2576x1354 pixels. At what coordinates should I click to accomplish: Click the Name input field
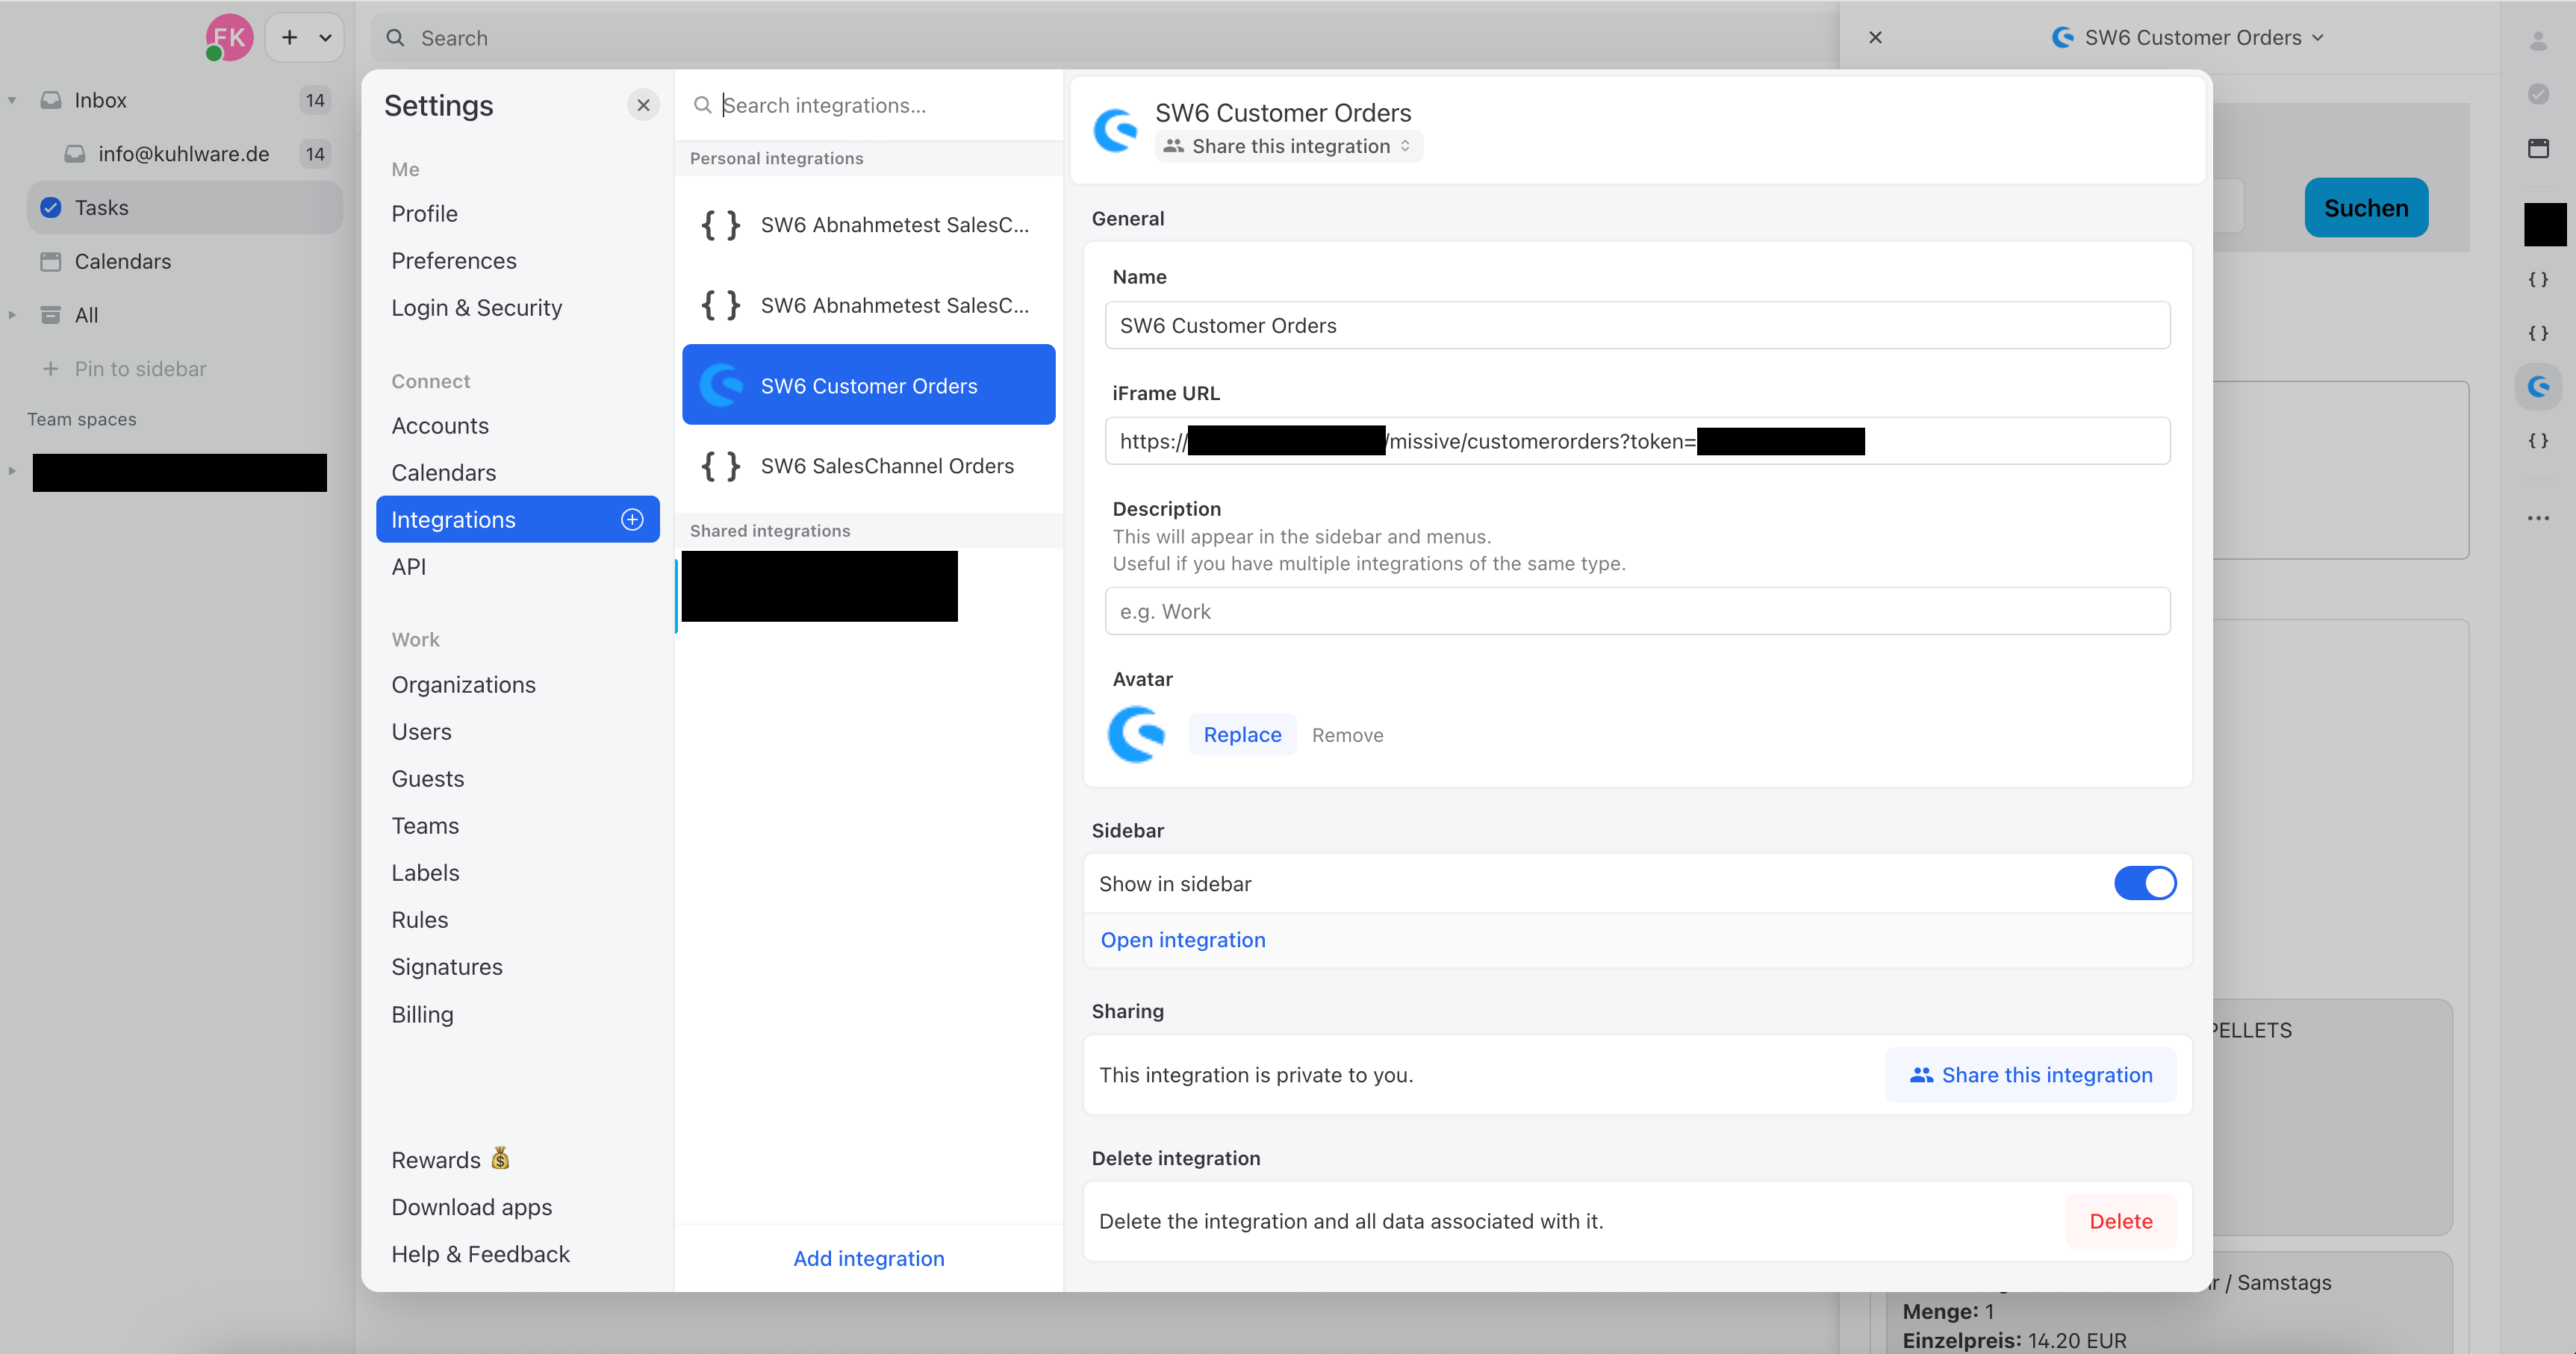point(1637,325)
